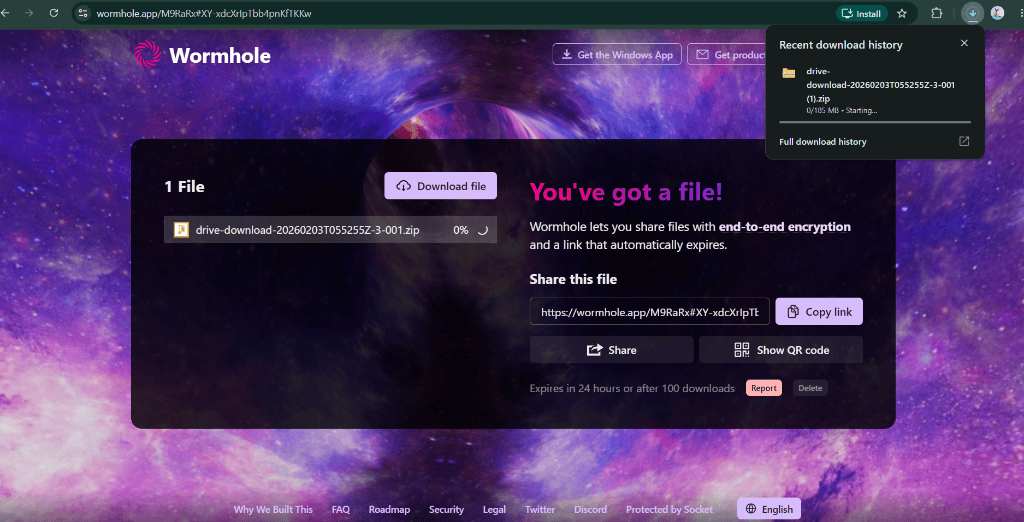The width and height of the screenshot is (1024, 522).
Task: Click the browser downloads toolbar icon
Action: point(972,13)
